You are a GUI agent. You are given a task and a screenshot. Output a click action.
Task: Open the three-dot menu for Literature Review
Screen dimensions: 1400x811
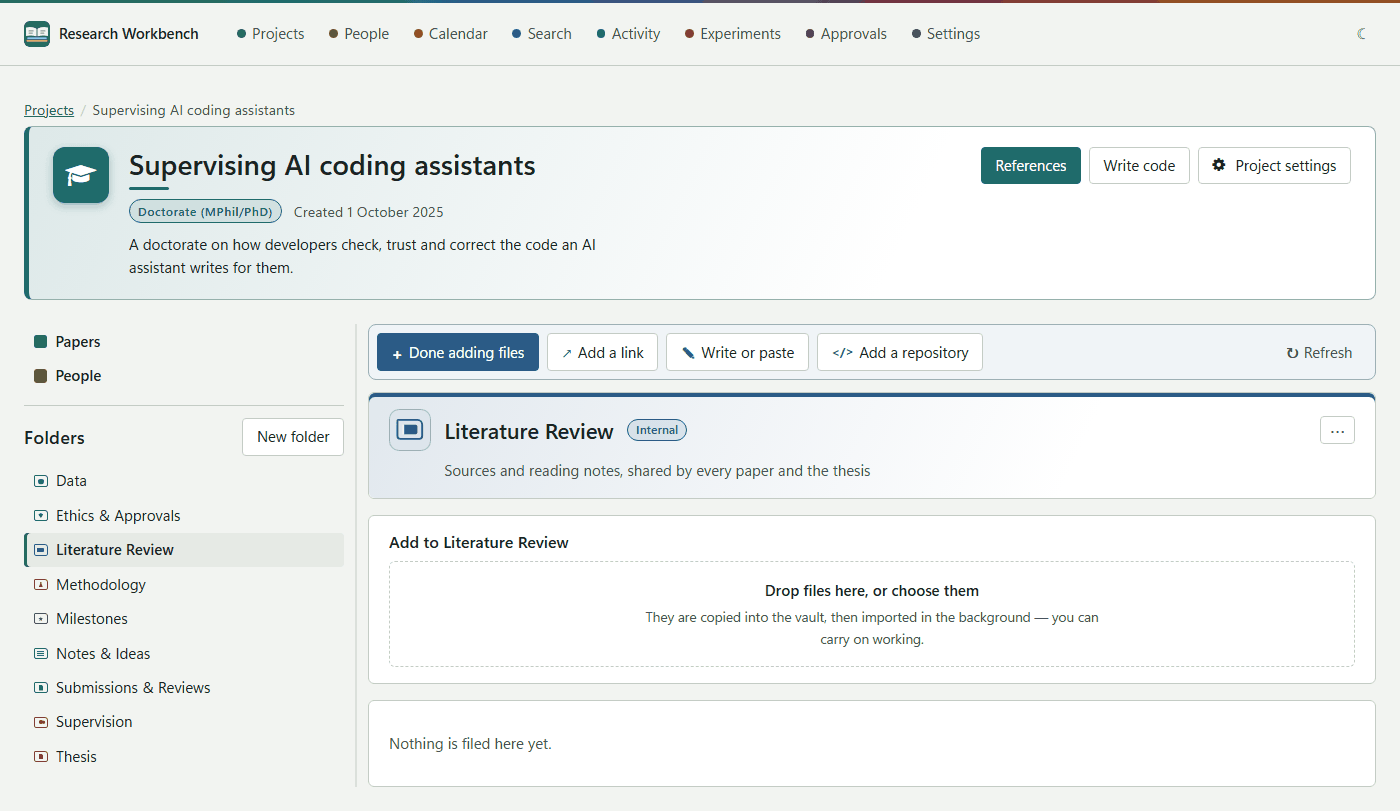(x=1337, y=430)
